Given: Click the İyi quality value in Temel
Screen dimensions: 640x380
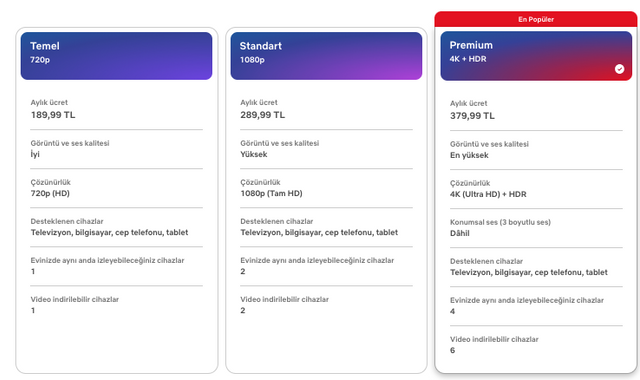Looking at the screenshot, I should tap(35, 154).
